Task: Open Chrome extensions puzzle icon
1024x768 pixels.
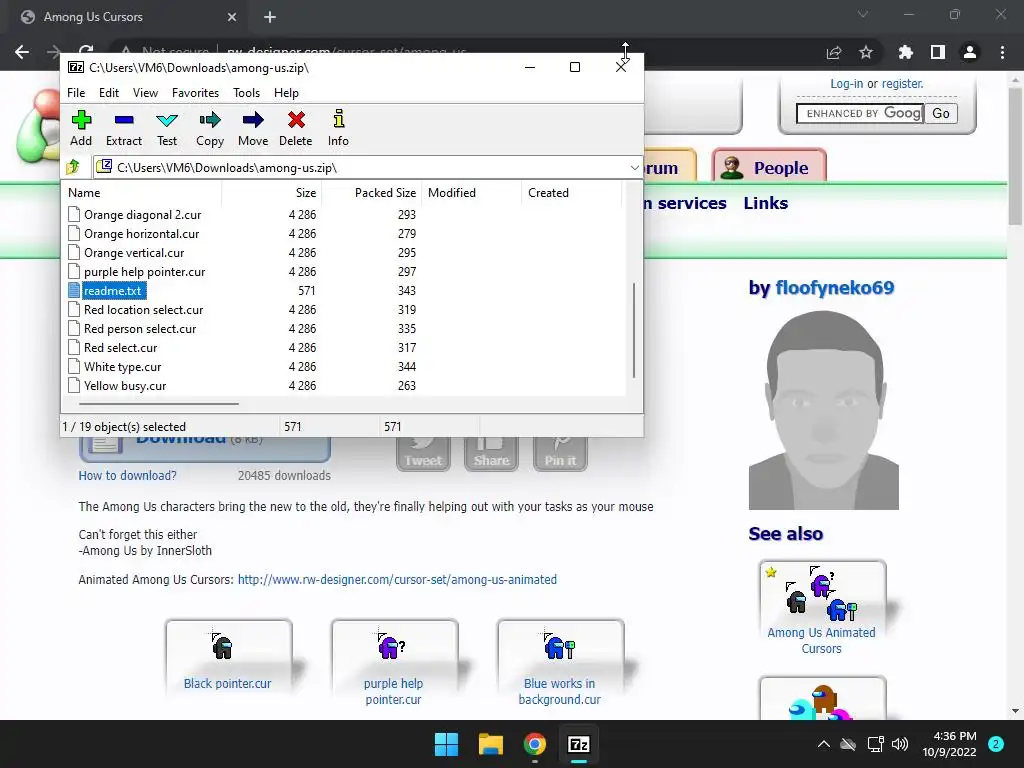Action: [905, 52]
